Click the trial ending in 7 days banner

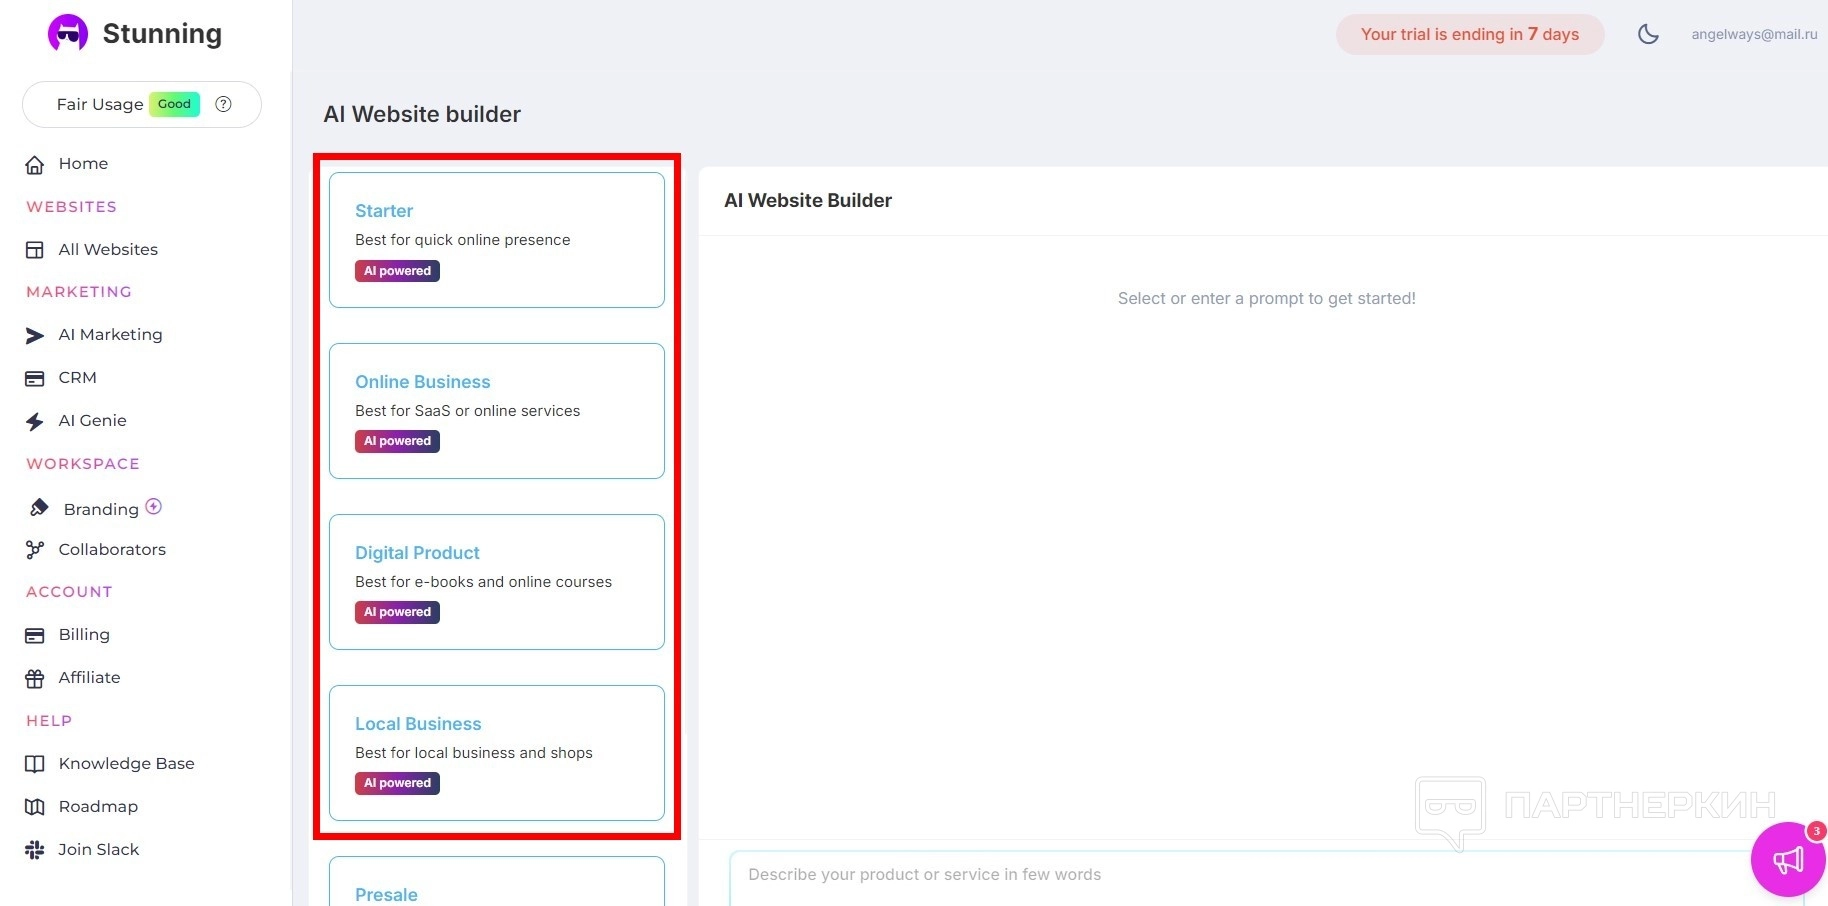coord(1470,35)
